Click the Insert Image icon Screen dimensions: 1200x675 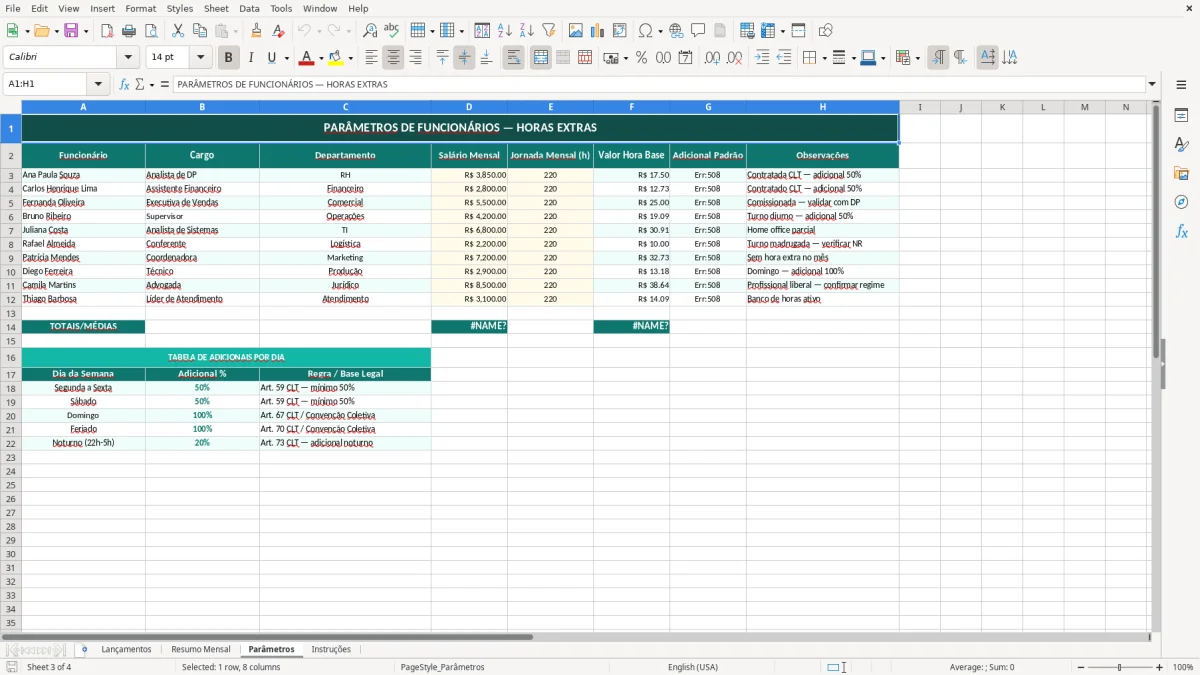click(x=576, y=31)
